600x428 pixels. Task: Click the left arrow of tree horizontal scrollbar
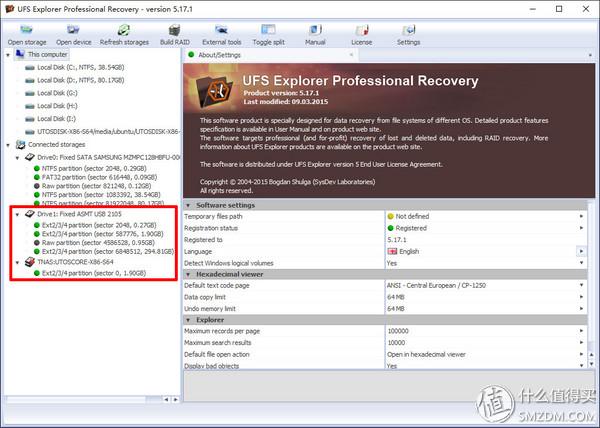point(166,399)
